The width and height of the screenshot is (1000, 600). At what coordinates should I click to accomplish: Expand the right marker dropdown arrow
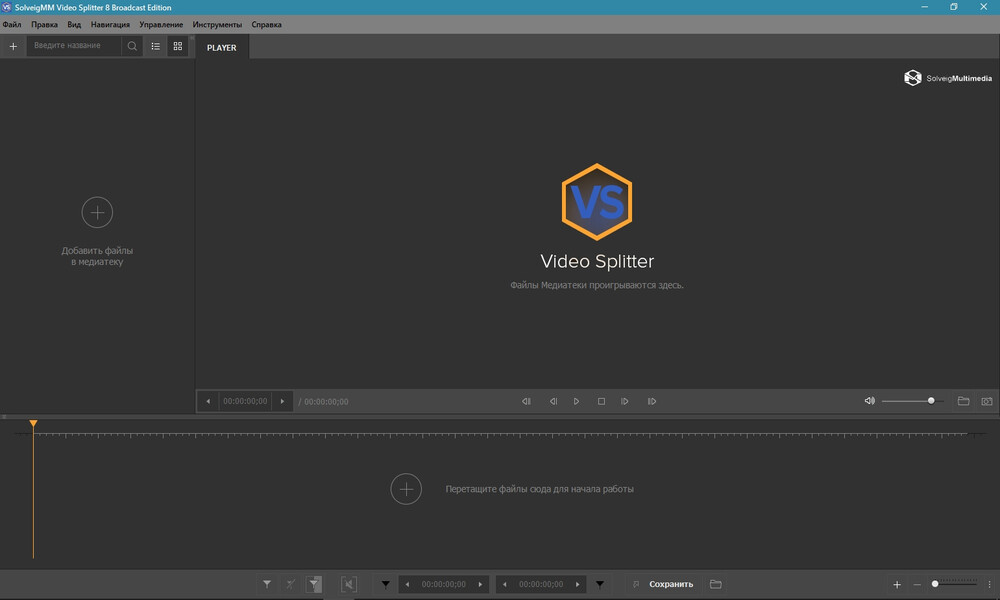coord(600,584)
